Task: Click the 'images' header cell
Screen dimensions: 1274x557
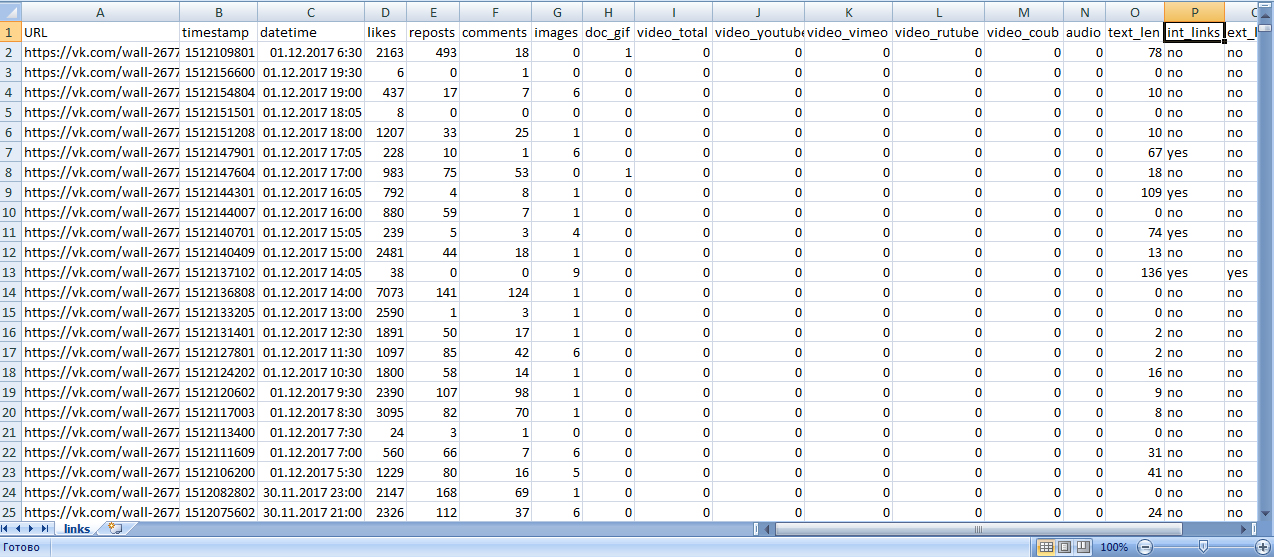Action: tap(556, 32)
